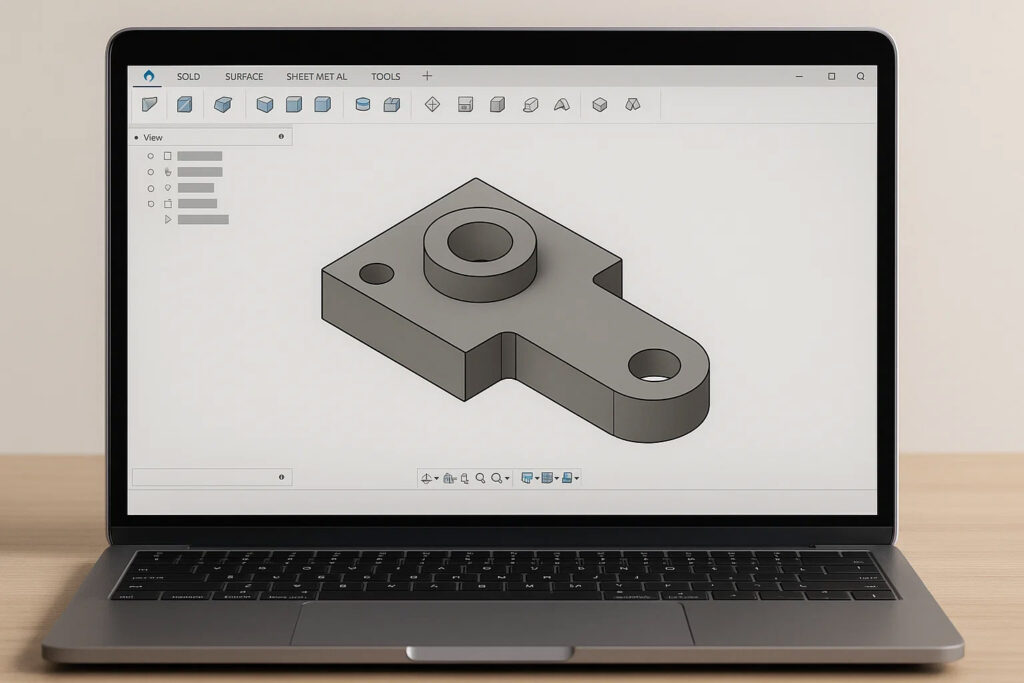
Task: Click the magnifier zoom icon in bottom navigation bar
Action: click(480, 478)
